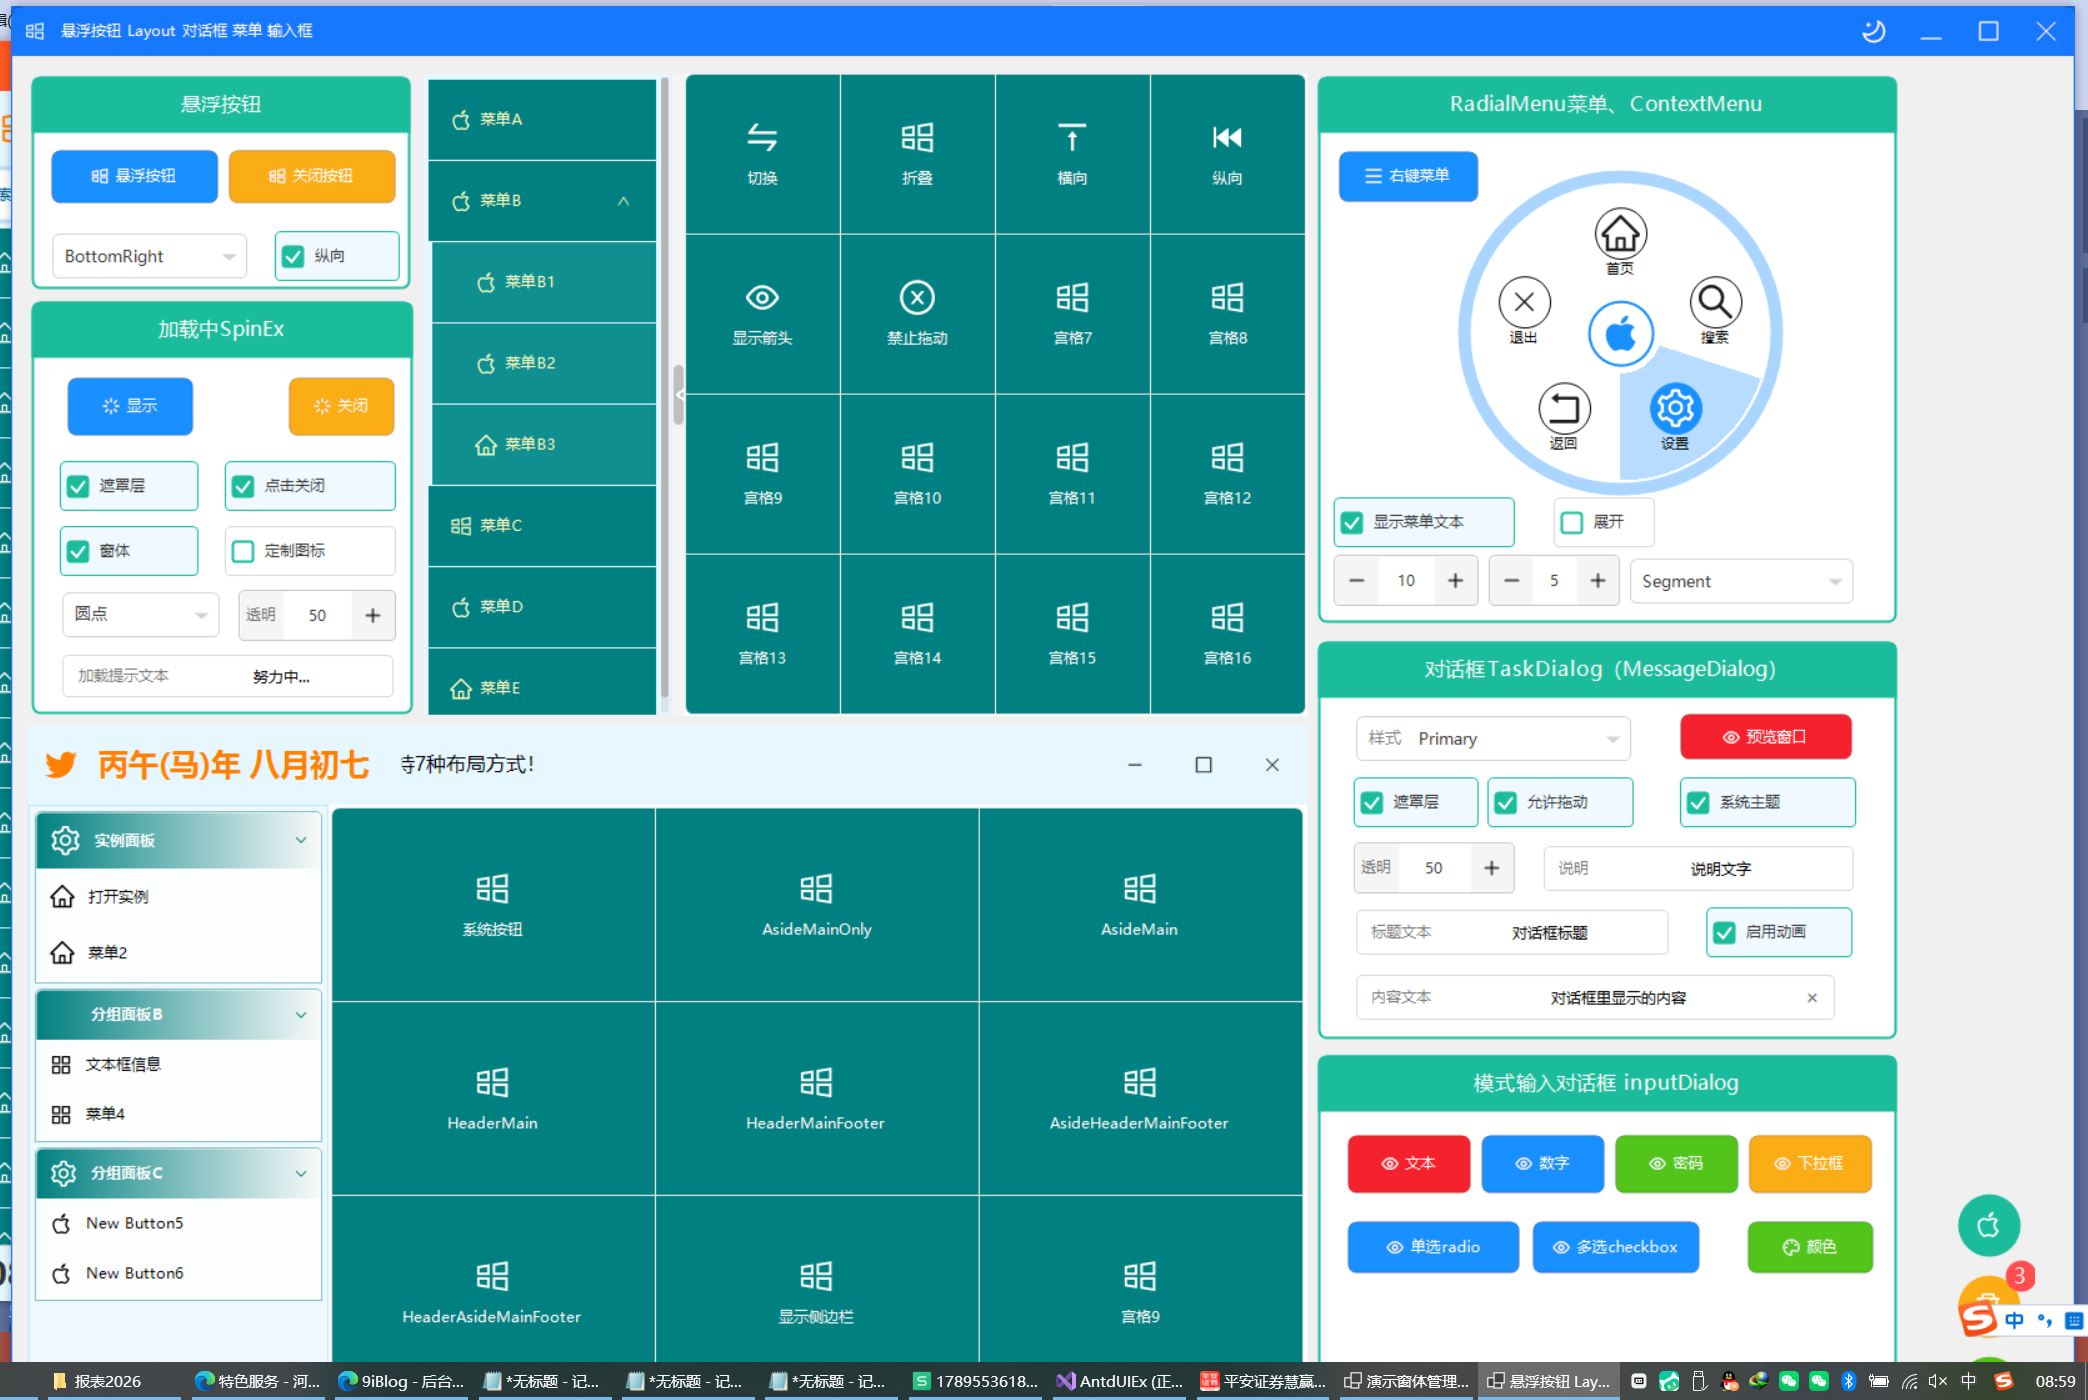Click the green 颜色 button
2088x1400 pixels.
click(1810, 1247)
